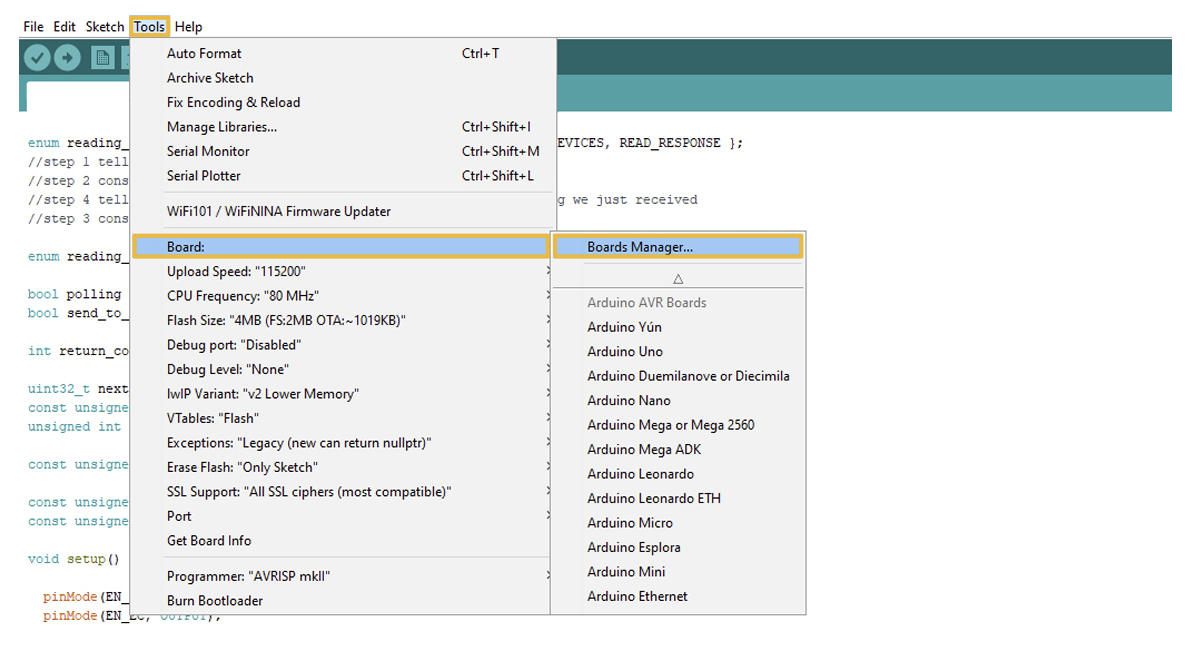Click "READ_RESPONSE" in the code editor
The image size is (1186, 652).
(x=669, y=143)
